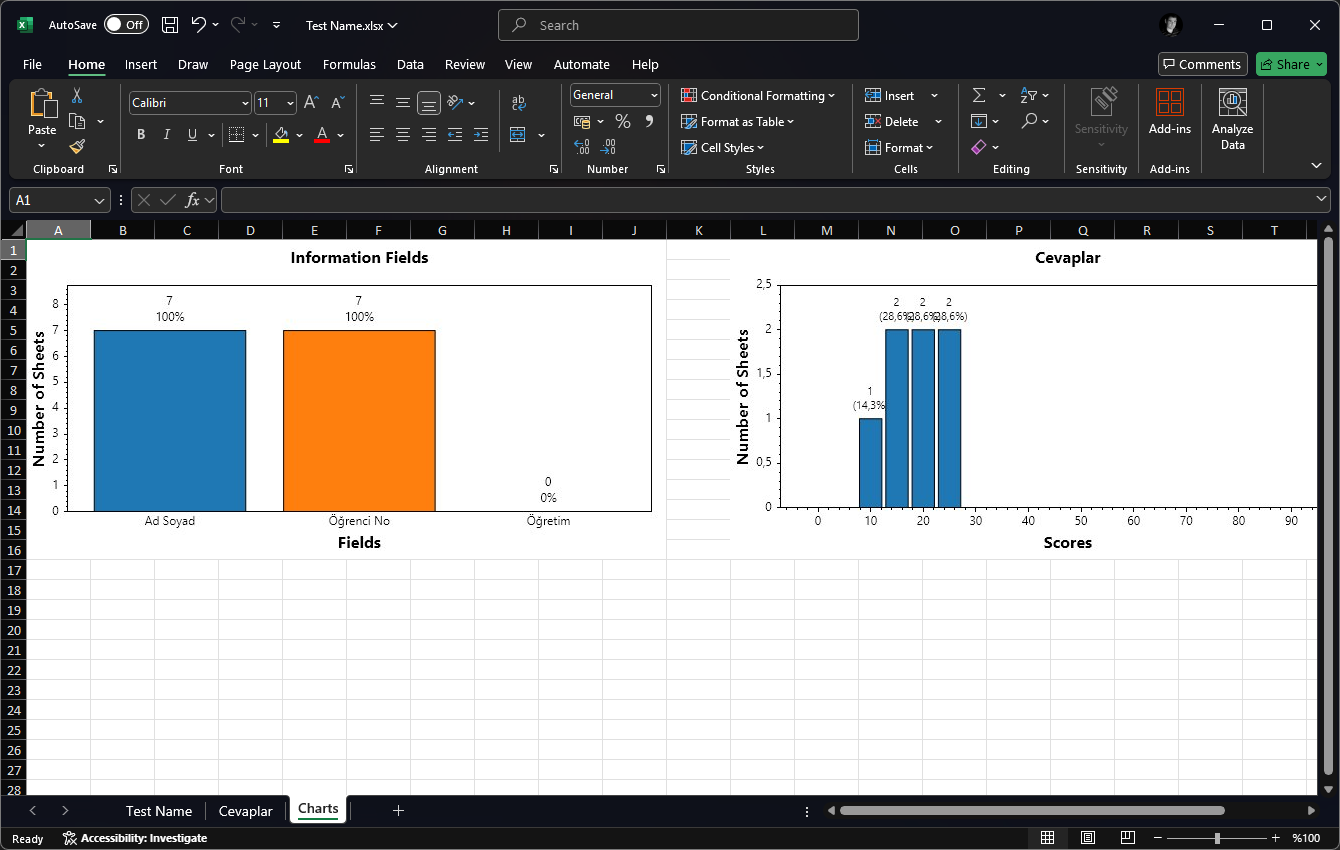Viewport: 1340px width, 850px height.
Task: Open the Insert ribbon tab
Action: tap(140, 64)
